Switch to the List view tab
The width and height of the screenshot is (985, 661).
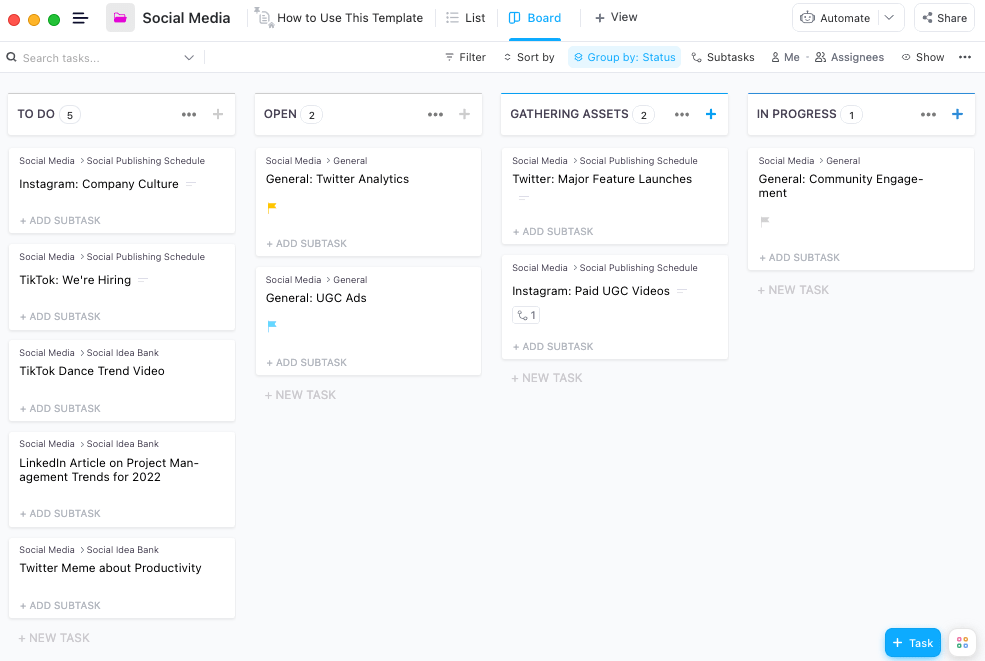coord(466,18)
